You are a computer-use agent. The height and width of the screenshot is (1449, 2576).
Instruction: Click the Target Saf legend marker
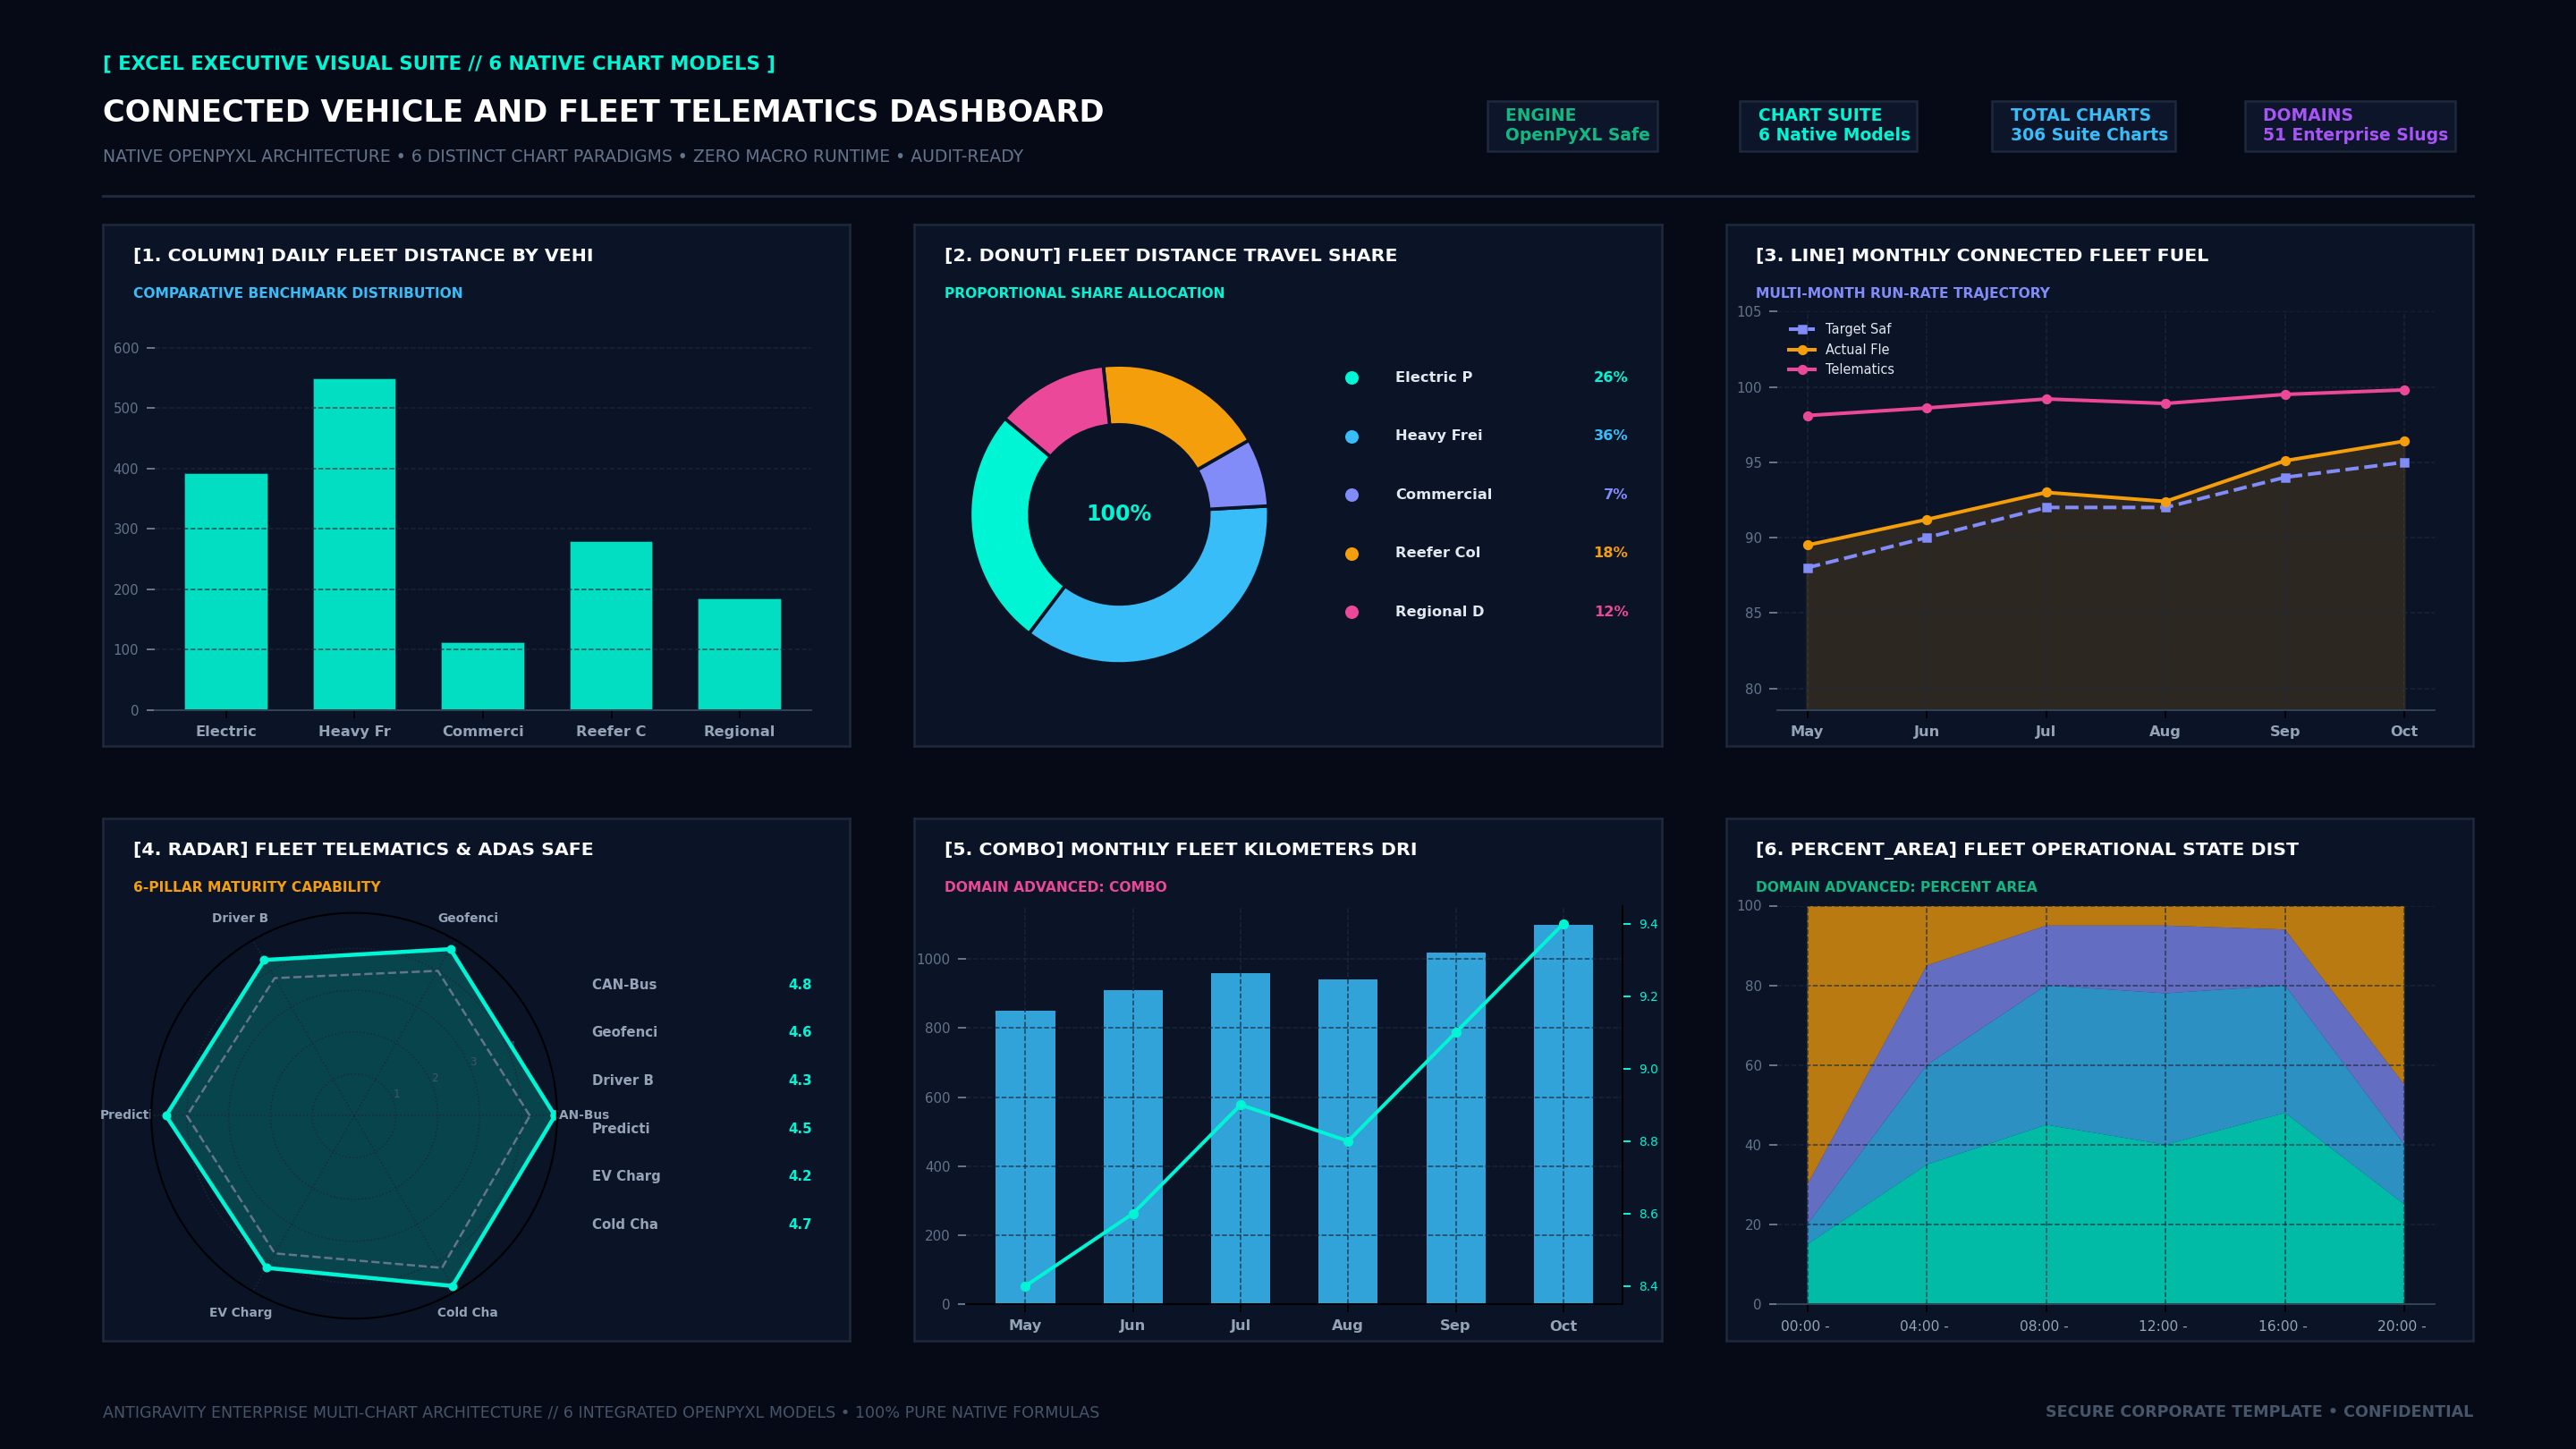click(1802, 329)
